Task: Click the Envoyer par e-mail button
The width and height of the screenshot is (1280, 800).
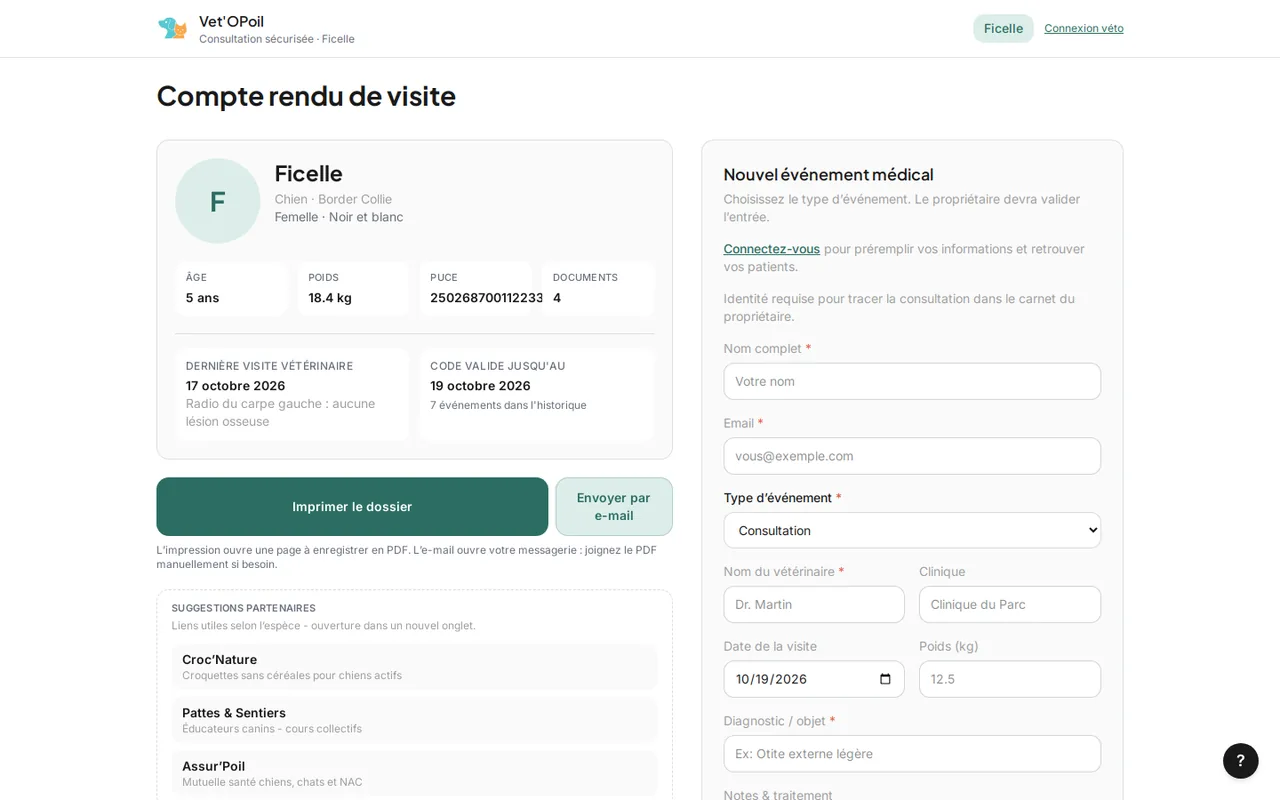Action: tap(614, 506)
